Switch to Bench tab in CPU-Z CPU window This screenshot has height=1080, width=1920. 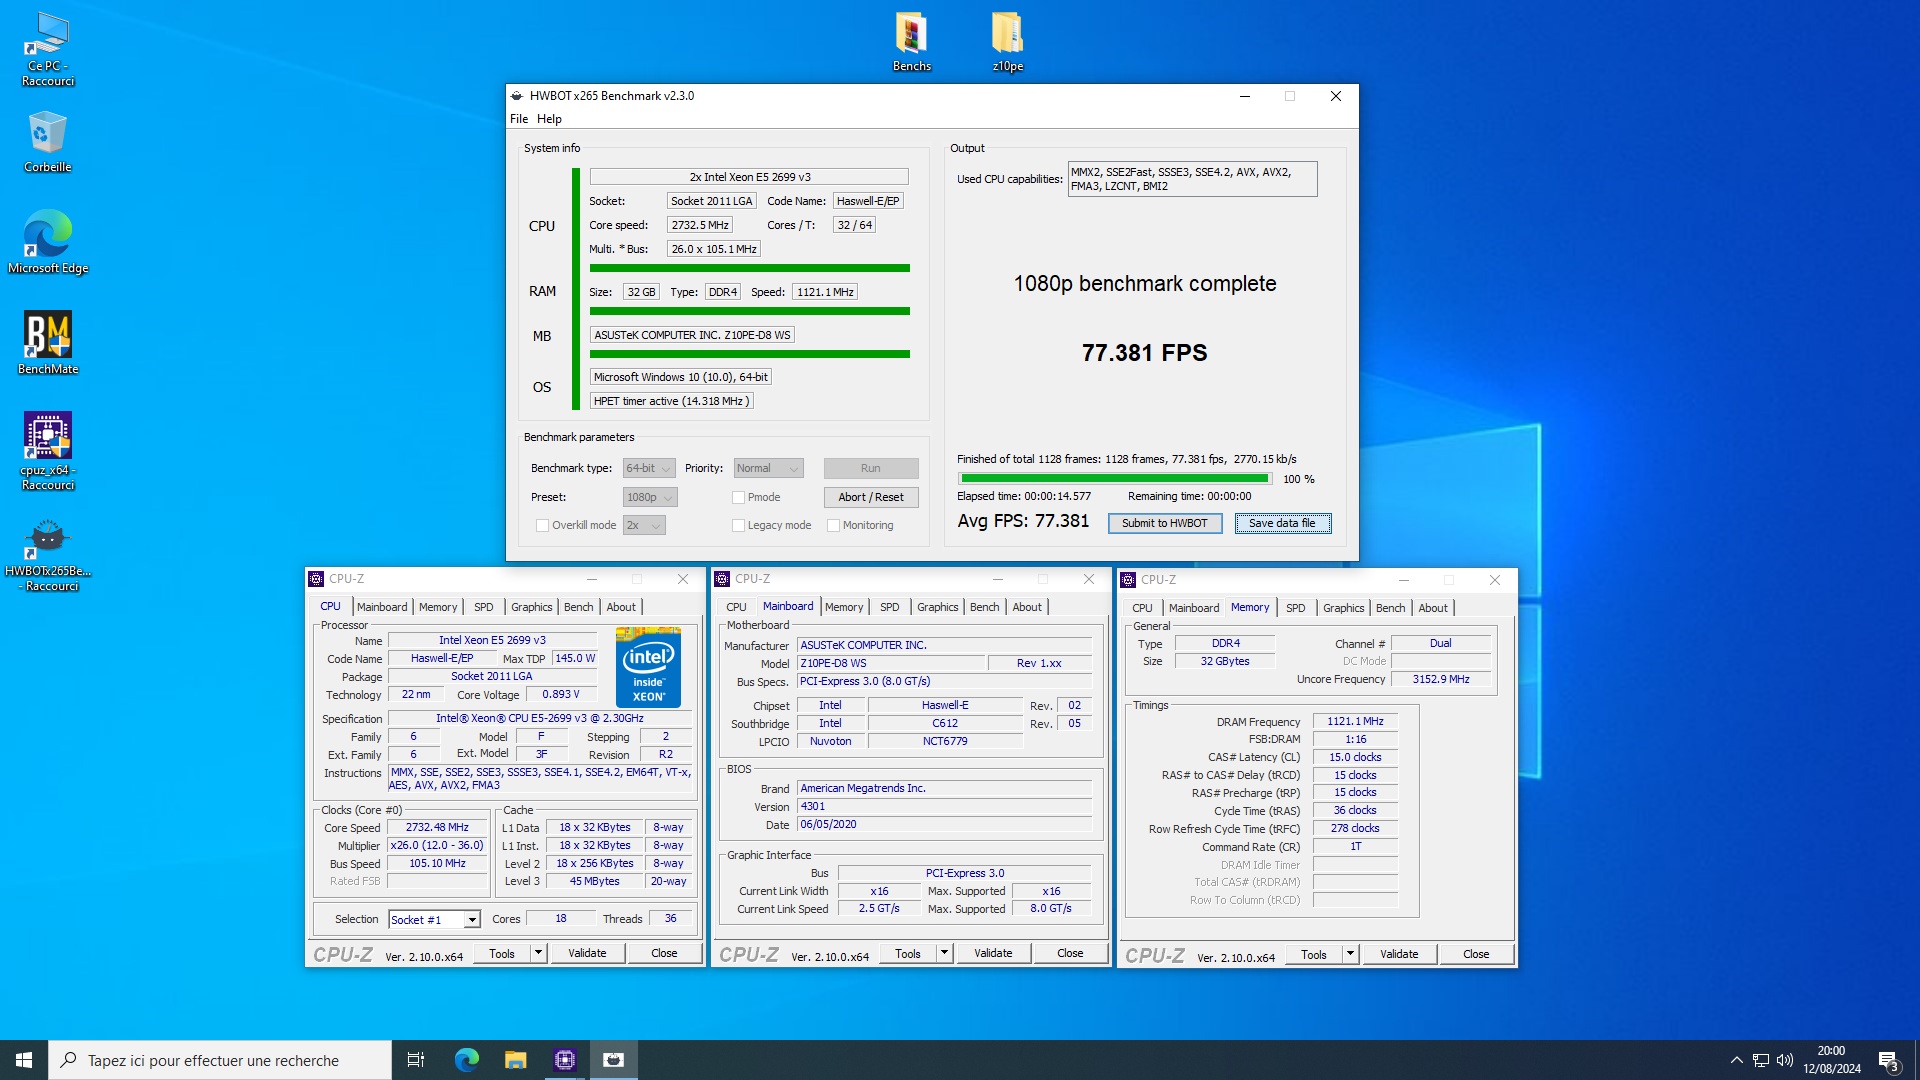click(578, 607)
